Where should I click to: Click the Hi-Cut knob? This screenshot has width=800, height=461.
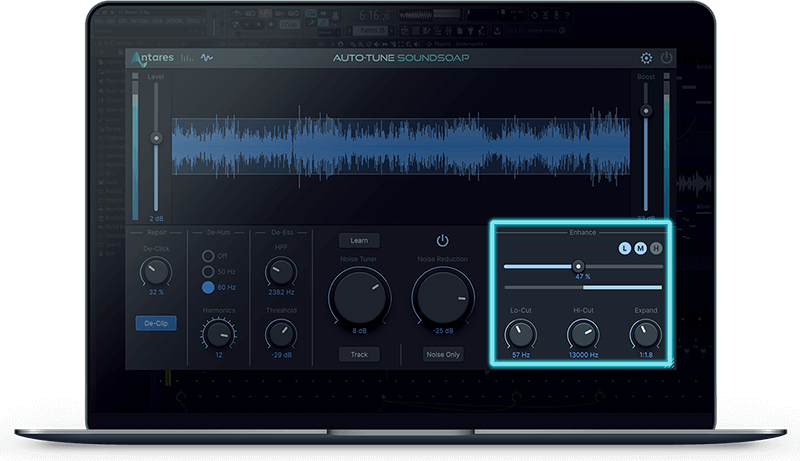click(583, 334)
